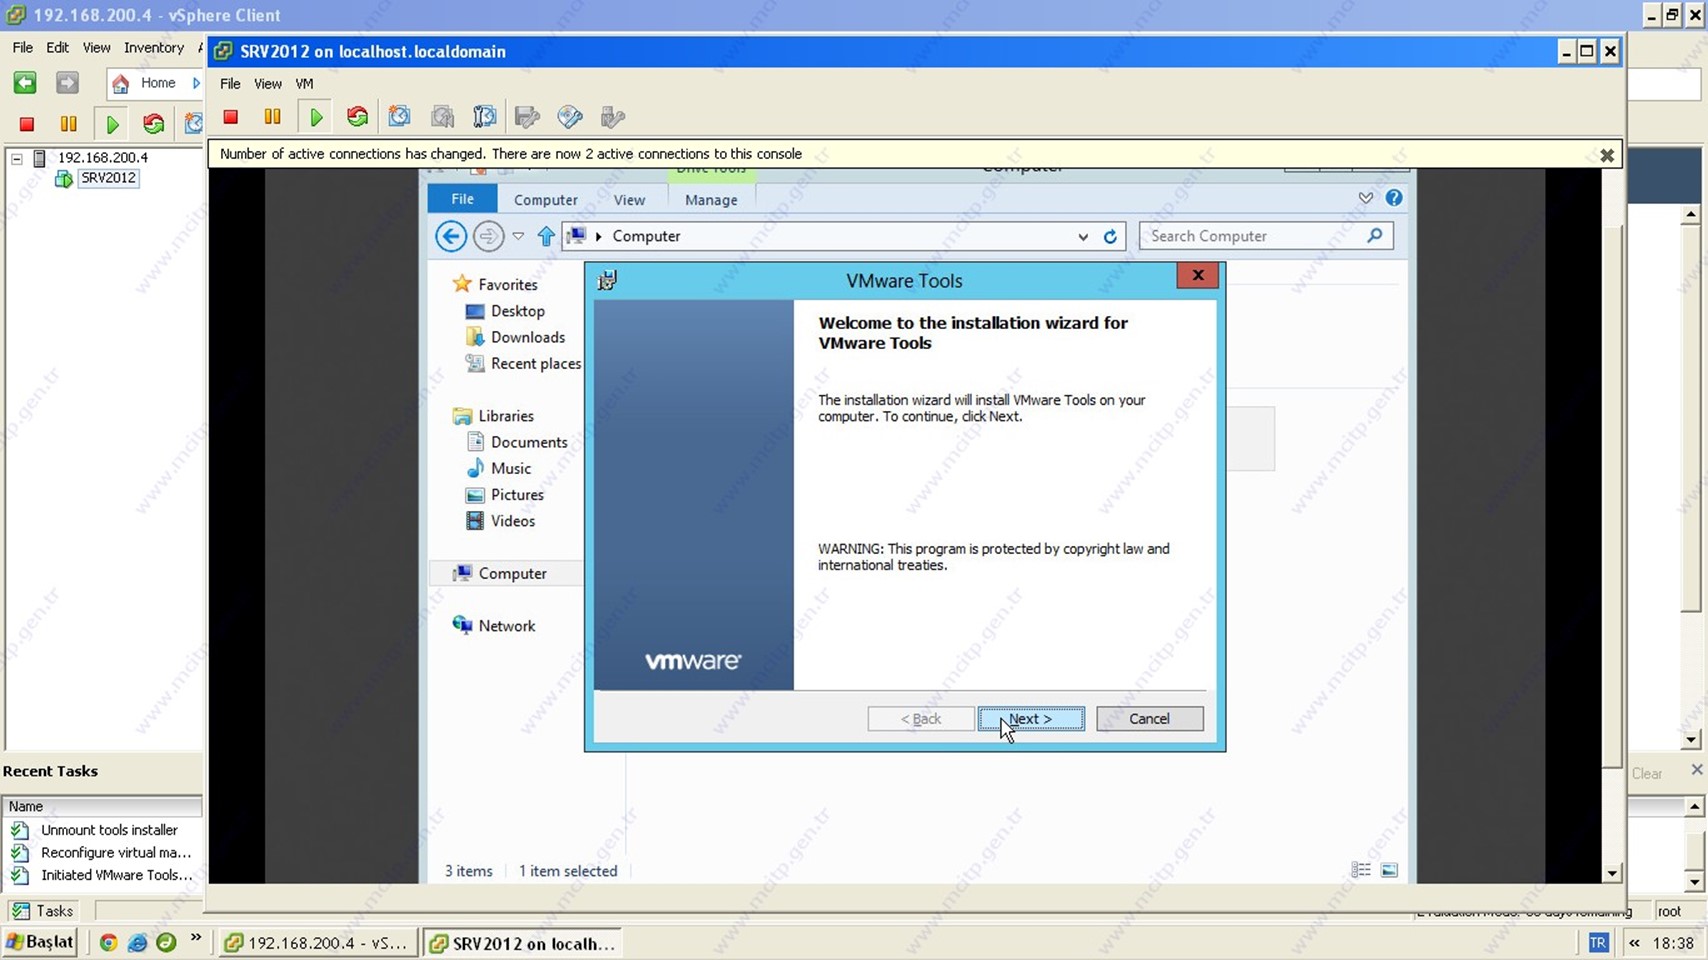Select the Unmount tools installer task
Screen dimensions: 1708x960
coord(109,830)
